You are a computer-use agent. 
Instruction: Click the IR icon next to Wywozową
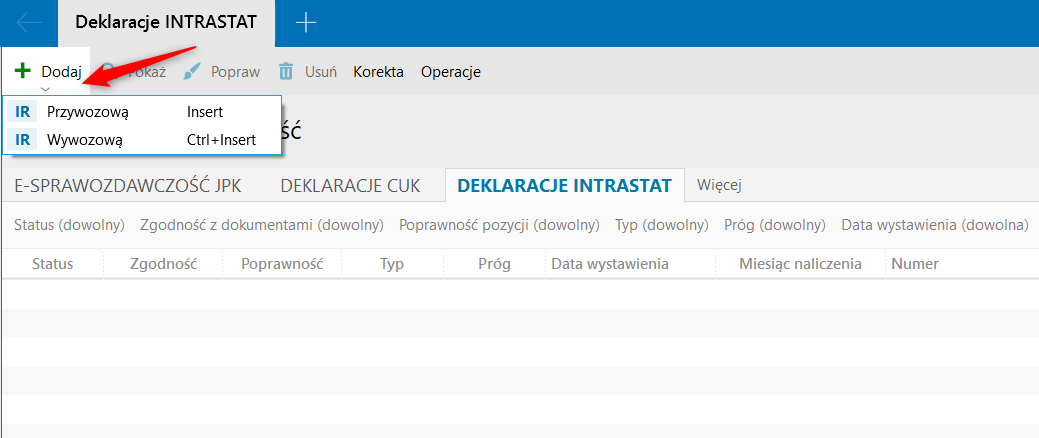tap(23, 140)
